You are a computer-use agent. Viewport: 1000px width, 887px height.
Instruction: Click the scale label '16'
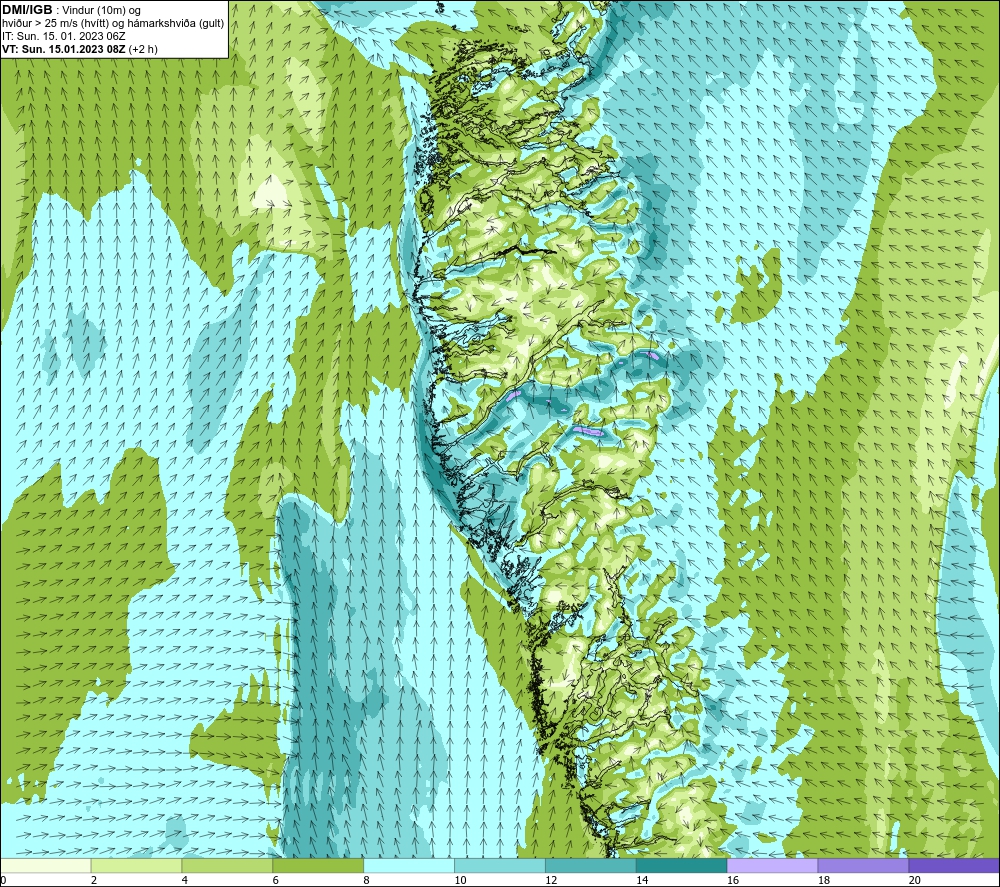coord(733,881)
